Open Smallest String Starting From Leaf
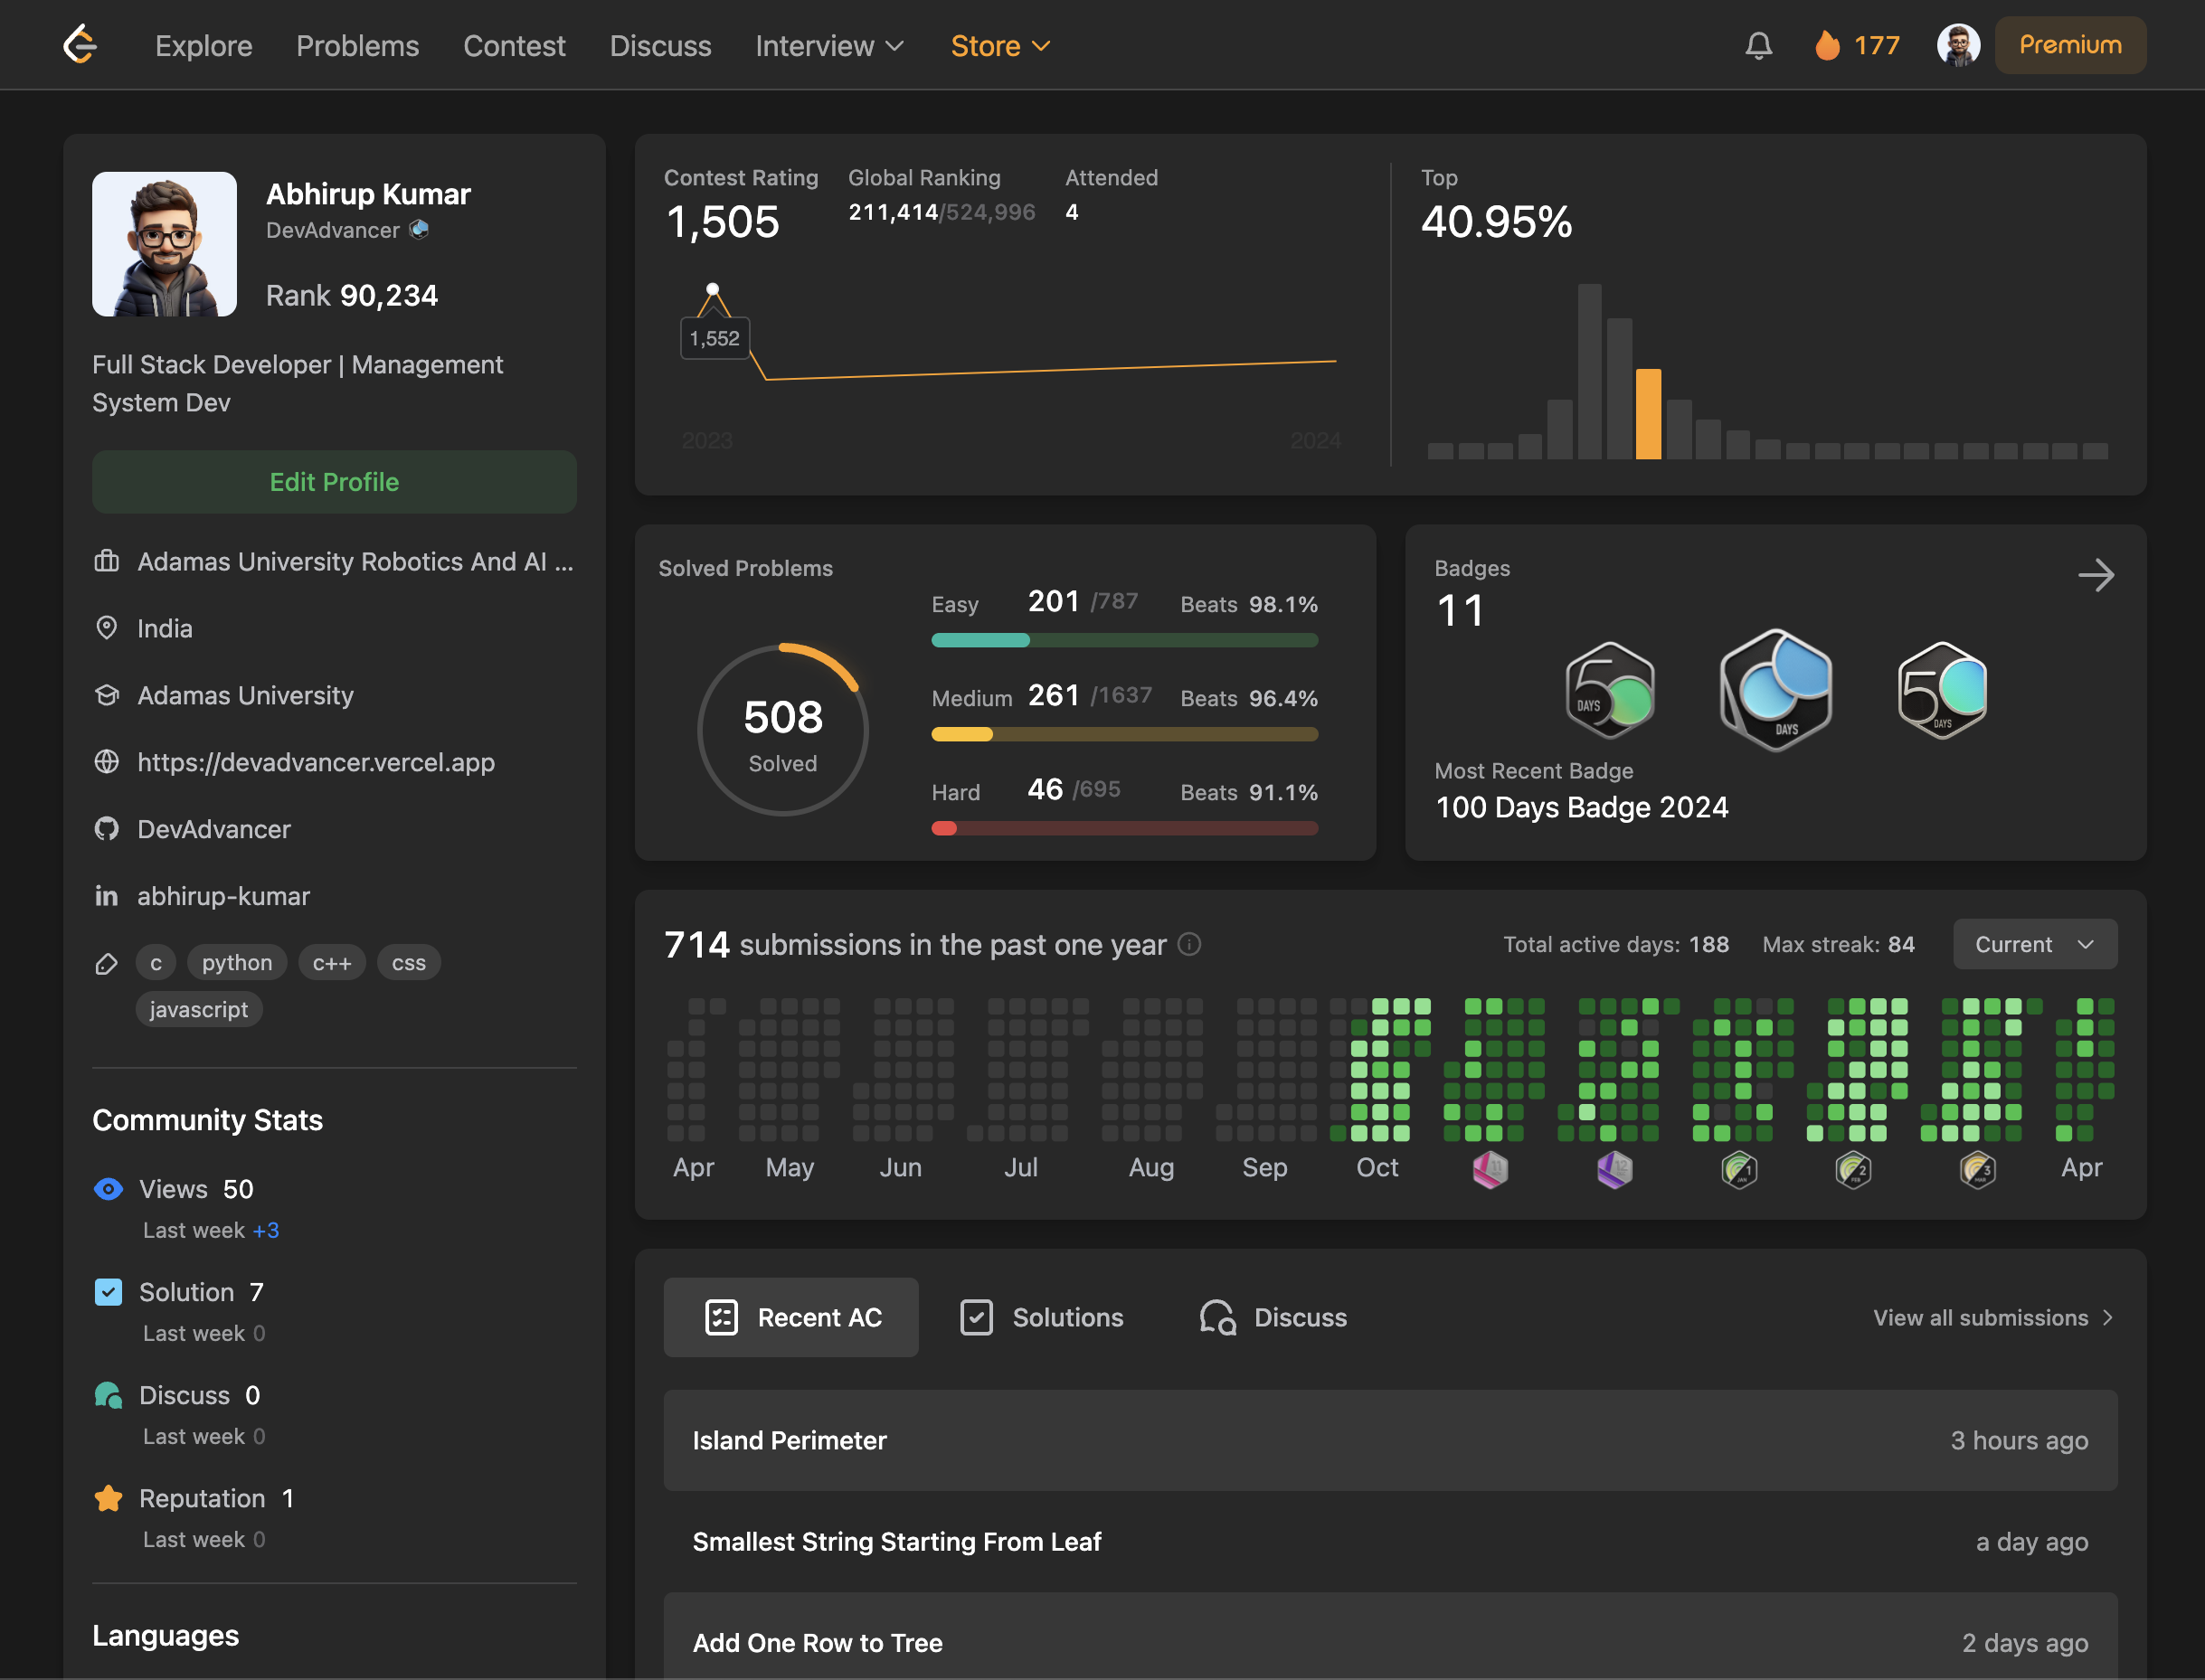 click(1390, 1542)
